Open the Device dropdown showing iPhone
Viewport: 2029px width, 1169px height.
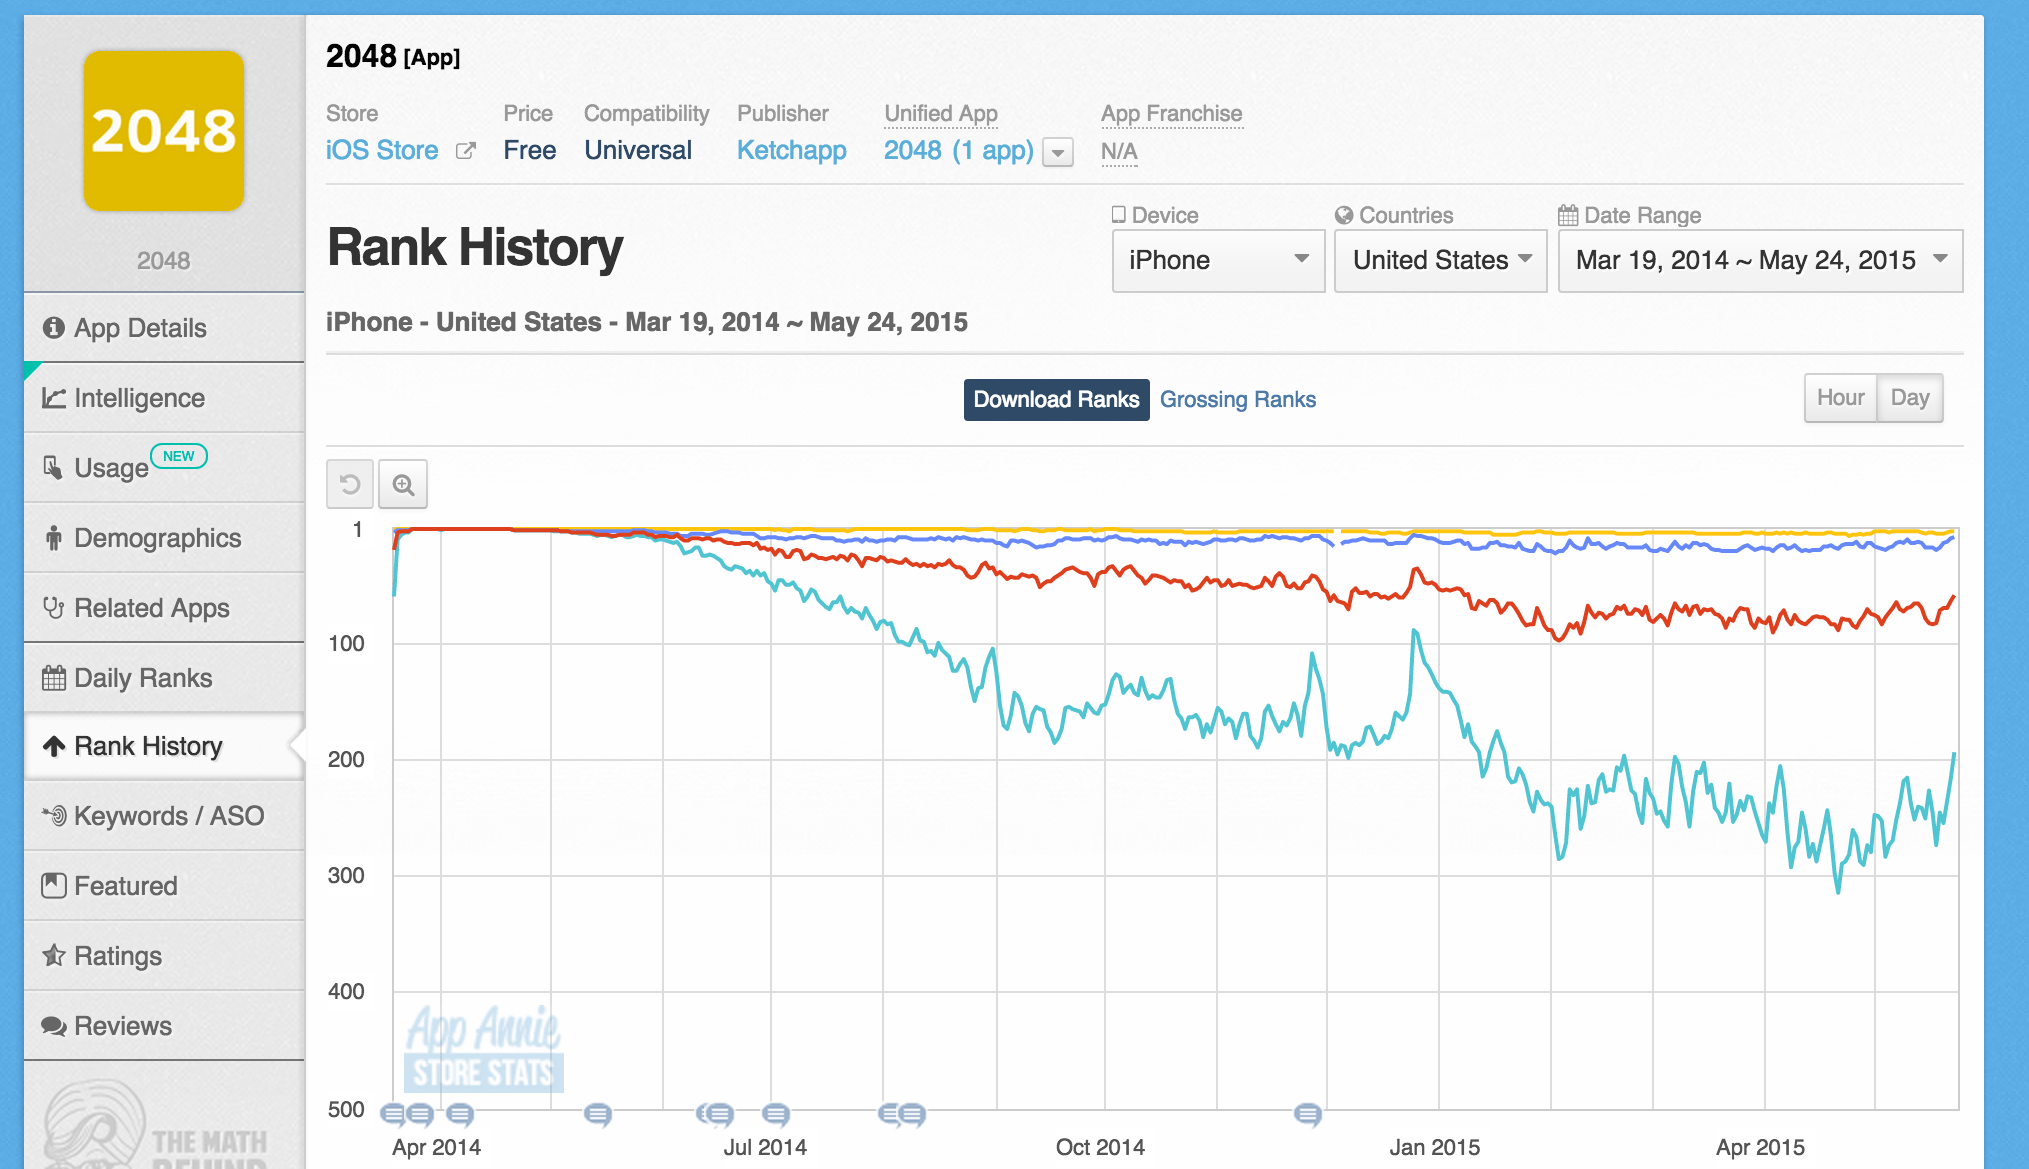click(1217, 260)
